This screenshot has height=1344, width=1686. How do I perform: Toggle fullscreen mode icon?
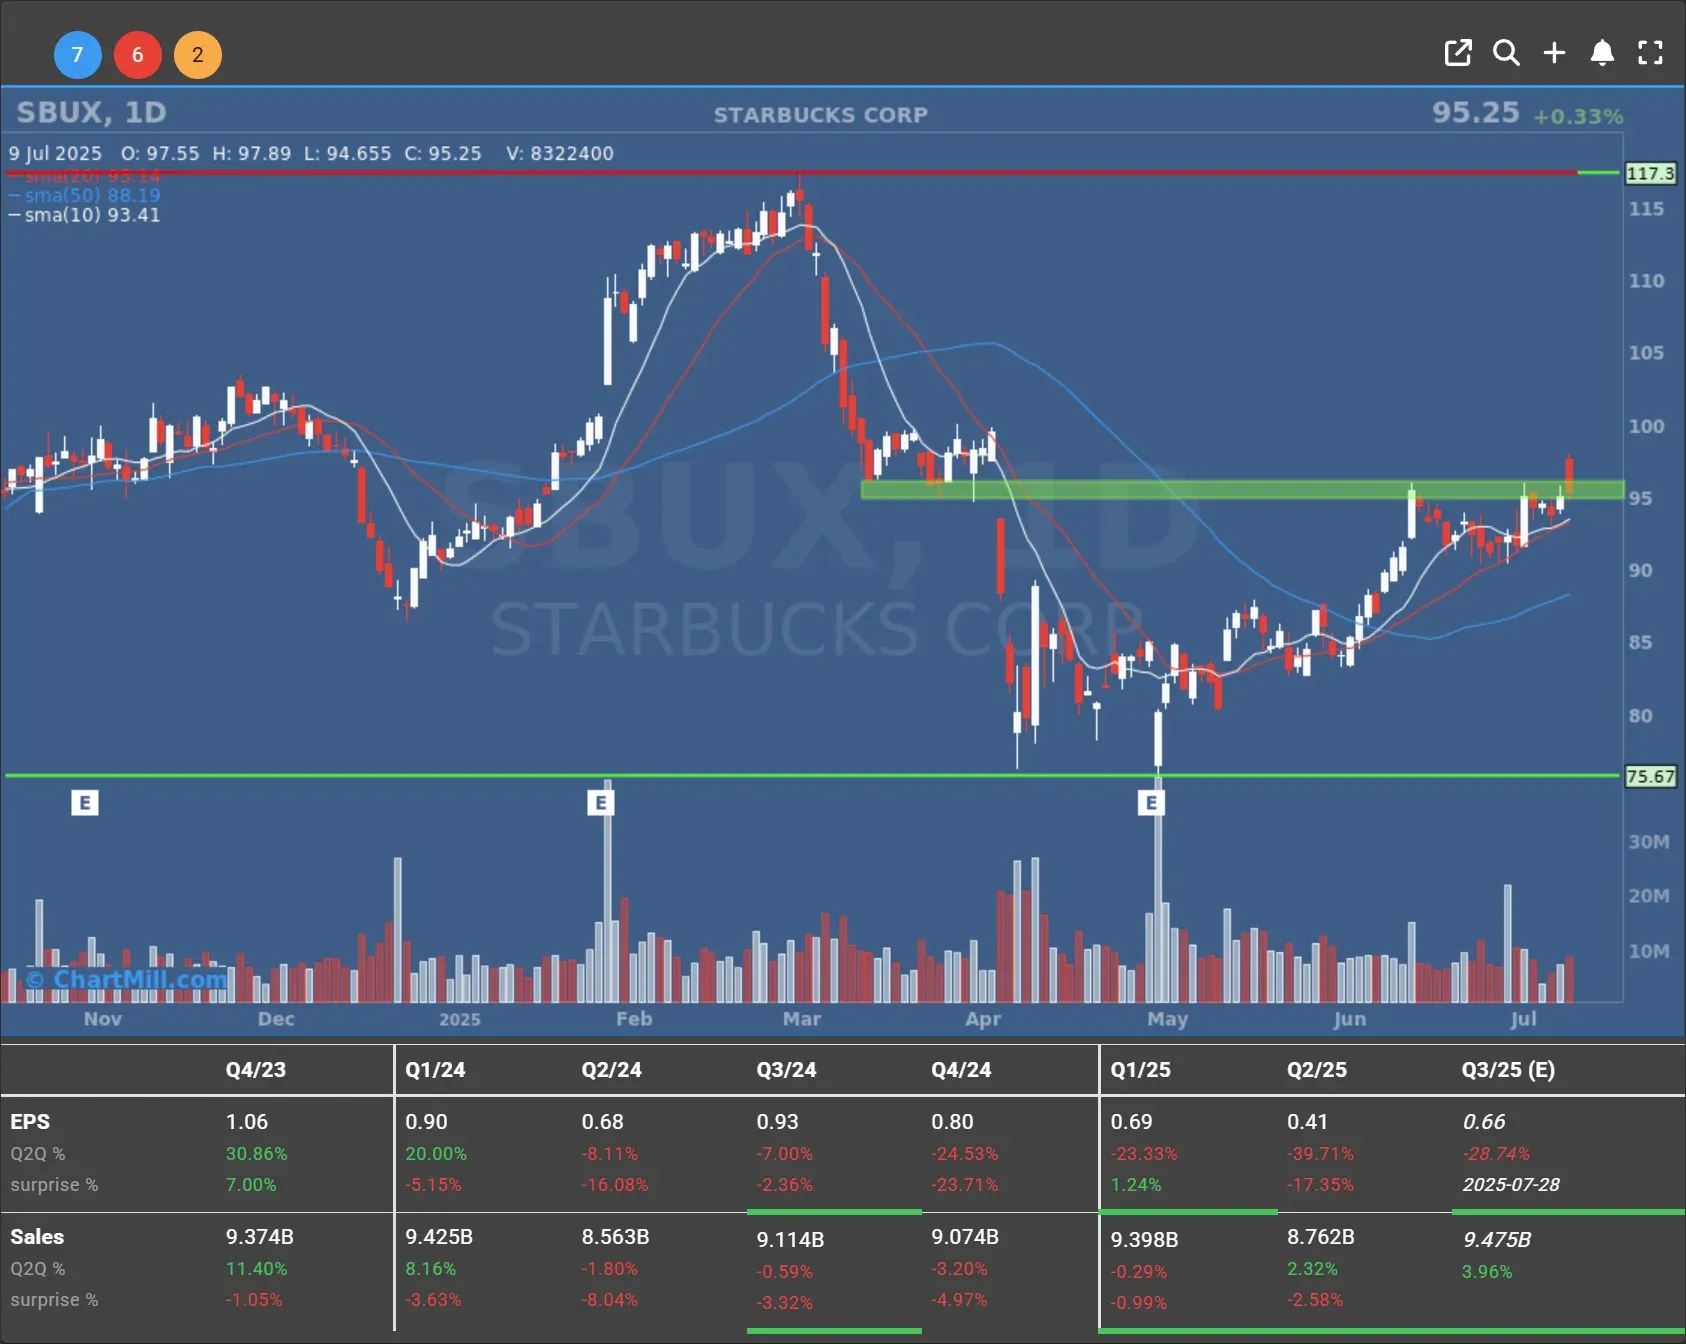(1650, 53)
